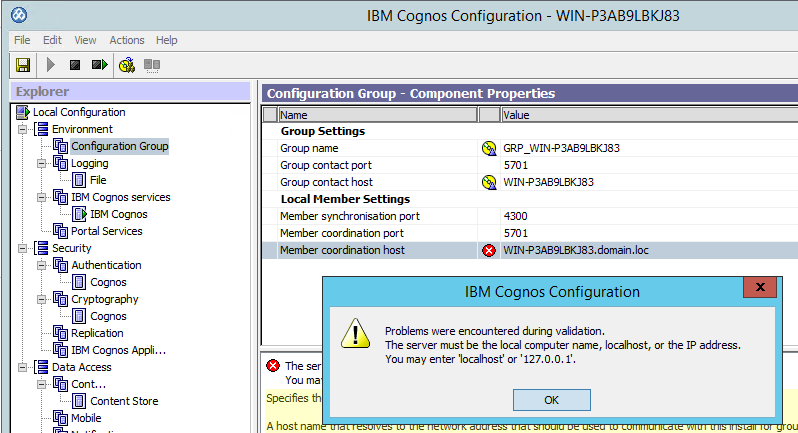Open the View menu
798x433 pixels.
pos(85,40)
